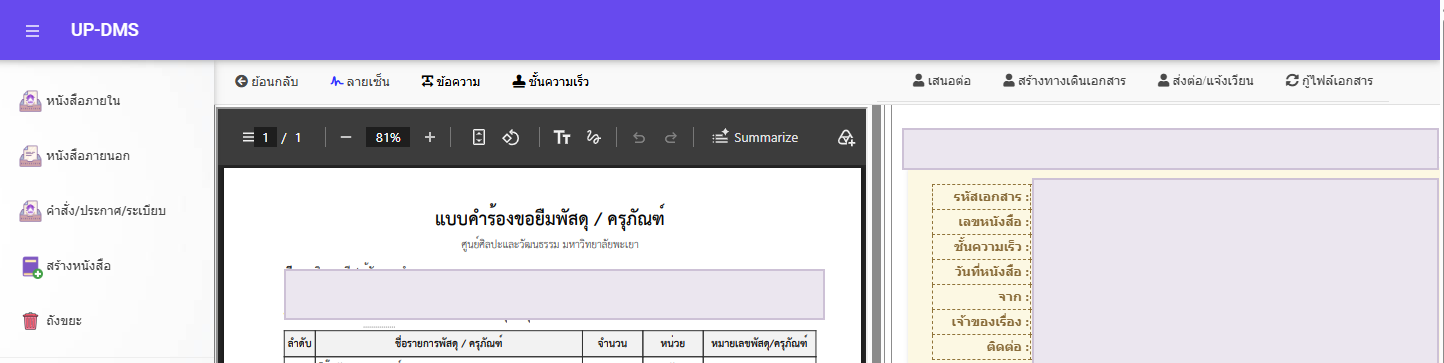
Task: Click the รหัสเอกสาร label
Action: pos(992,197)
